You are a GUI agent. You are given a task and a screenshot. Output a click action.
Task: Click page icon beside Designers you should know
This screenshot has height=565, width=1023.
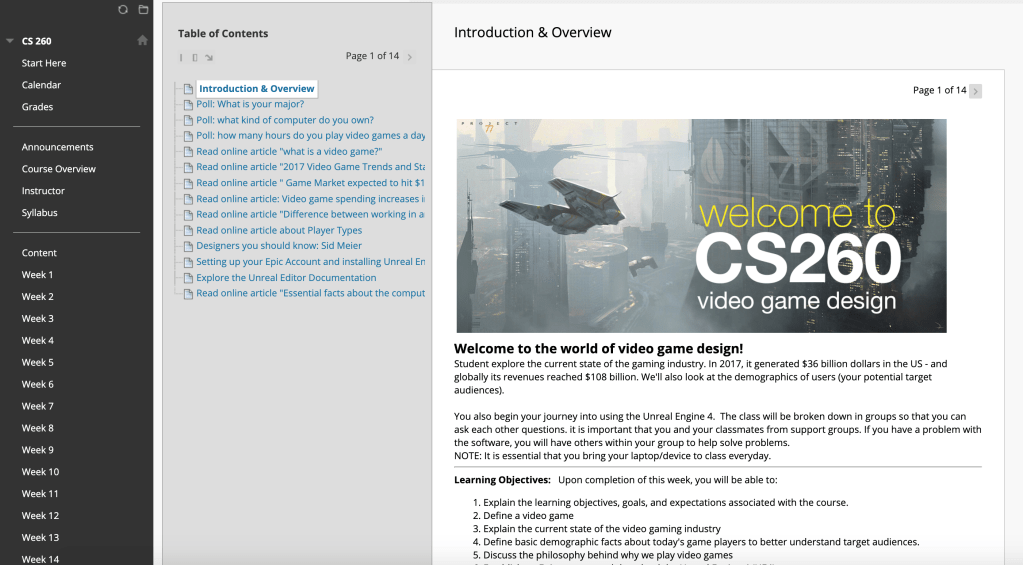(x=188, y=246)
